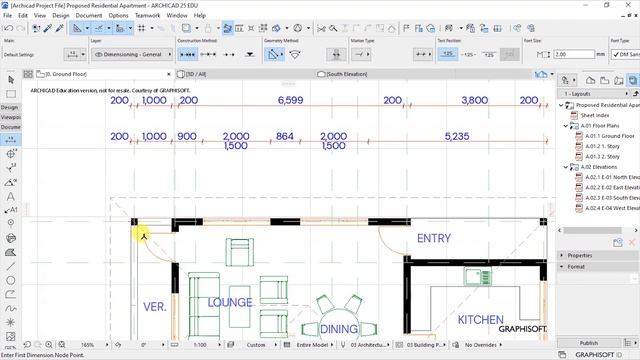Select the Fill tool icon

pyautogui.click(x=11, y=252)
